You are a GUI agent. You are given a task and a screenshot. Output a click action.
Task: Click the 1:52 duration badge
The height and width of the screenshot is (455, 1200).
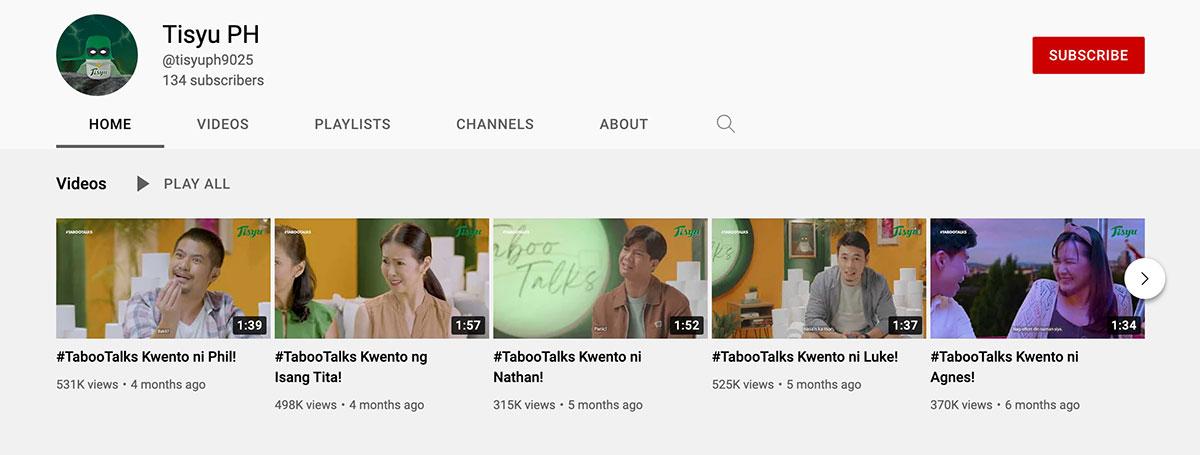tap(686, 325)
